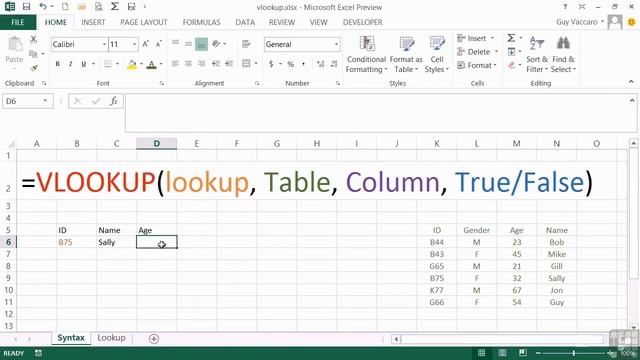Click the zoom slider handle
Screen dimensions: 640x360
pyautogui.click(x=573, y=353)
